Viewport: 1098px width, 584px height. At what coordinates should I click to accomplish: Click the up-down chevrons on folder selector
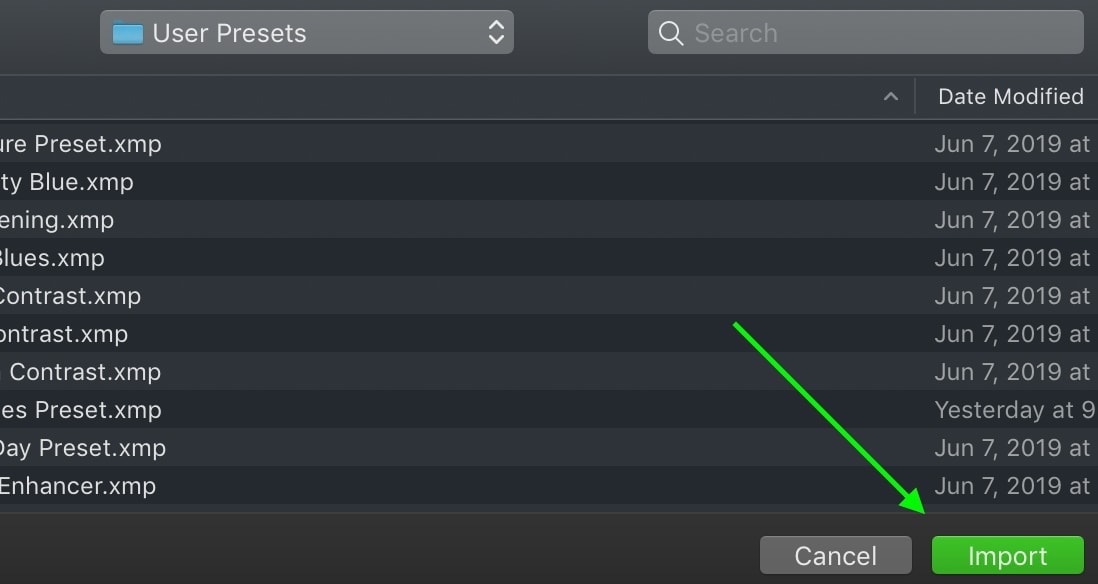496,32
